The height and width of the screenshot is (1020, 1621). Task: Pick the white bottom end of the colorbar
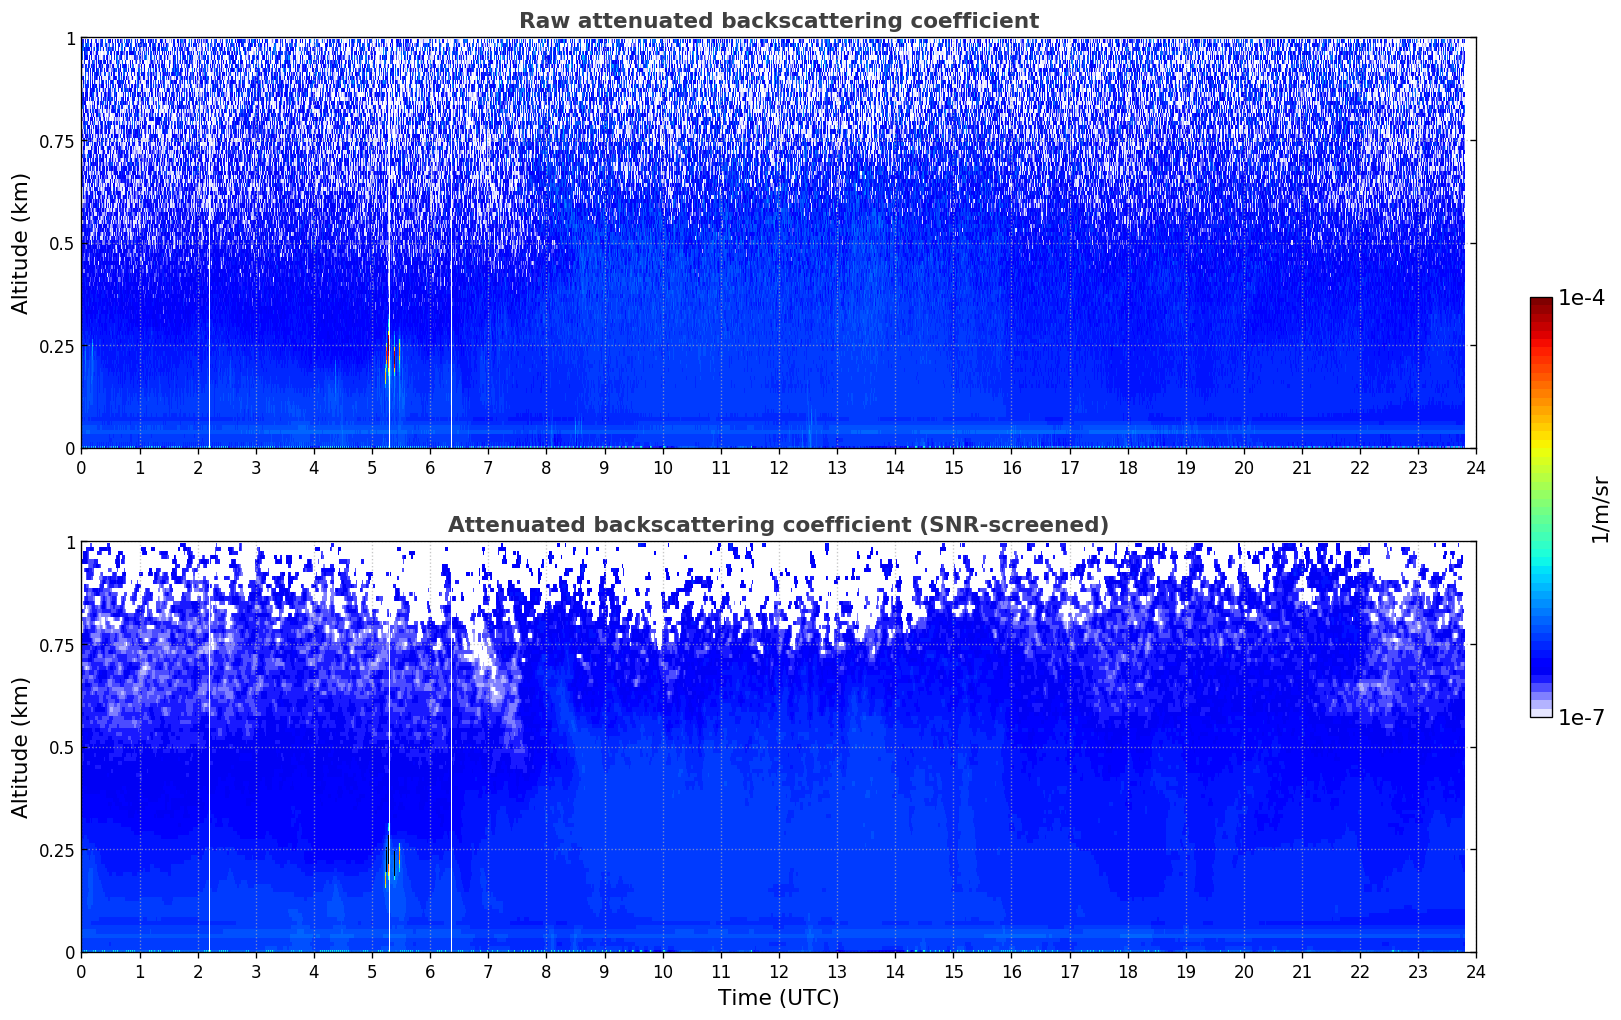1541,713
